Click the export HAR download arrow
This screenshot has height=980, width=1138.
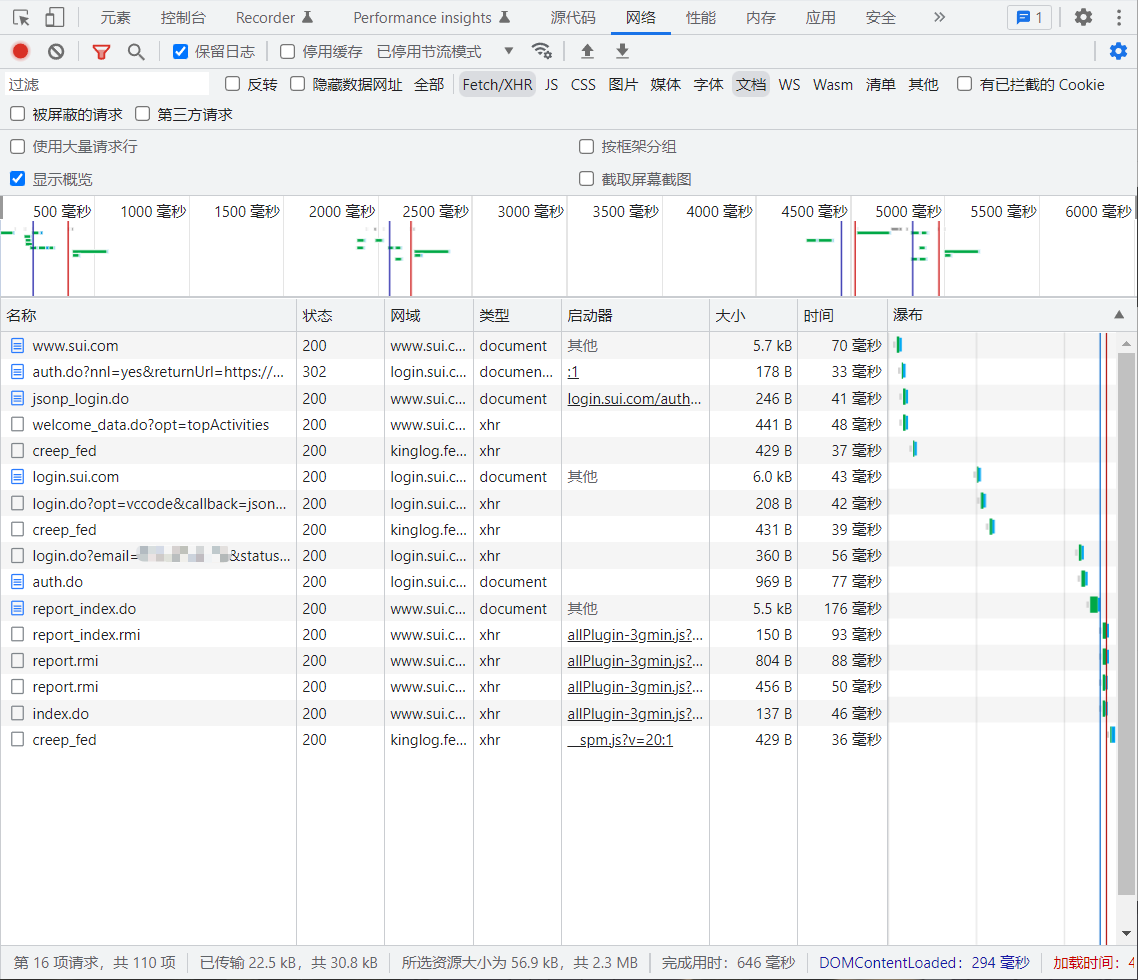(x=622, y=51)
